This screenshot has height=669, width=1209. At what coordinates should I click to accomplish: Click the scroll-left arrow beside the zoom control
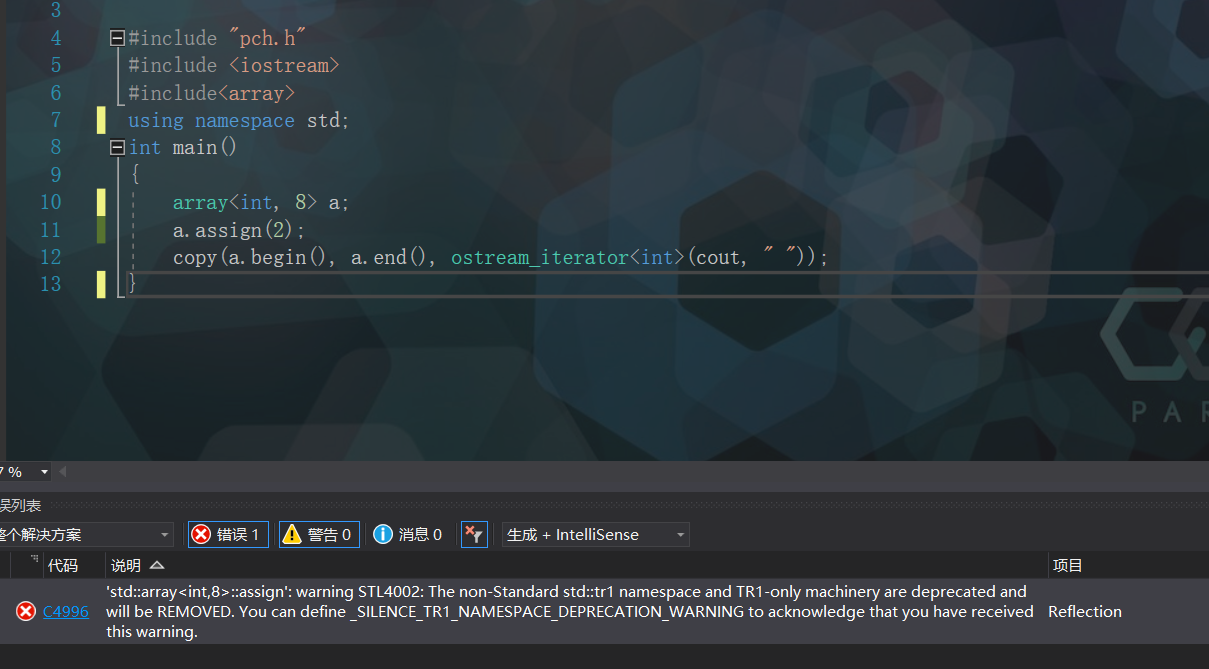click(62, 471)
